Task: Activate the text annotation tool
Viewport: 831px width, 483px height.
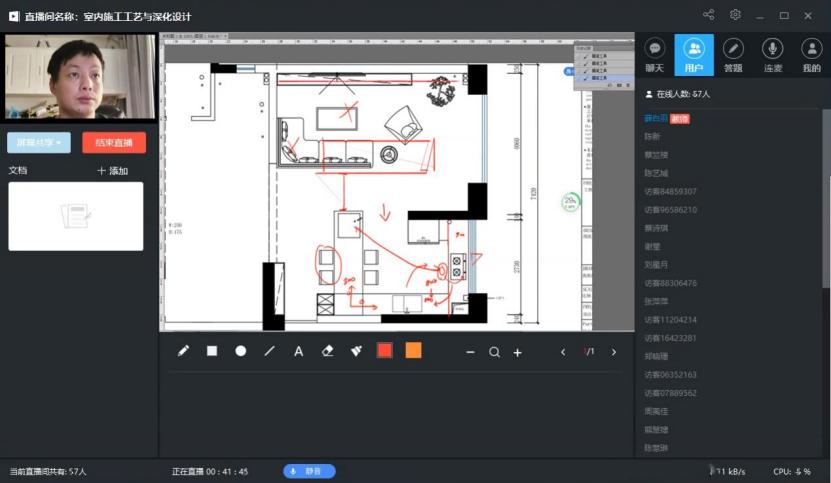Action: point(298,351)
